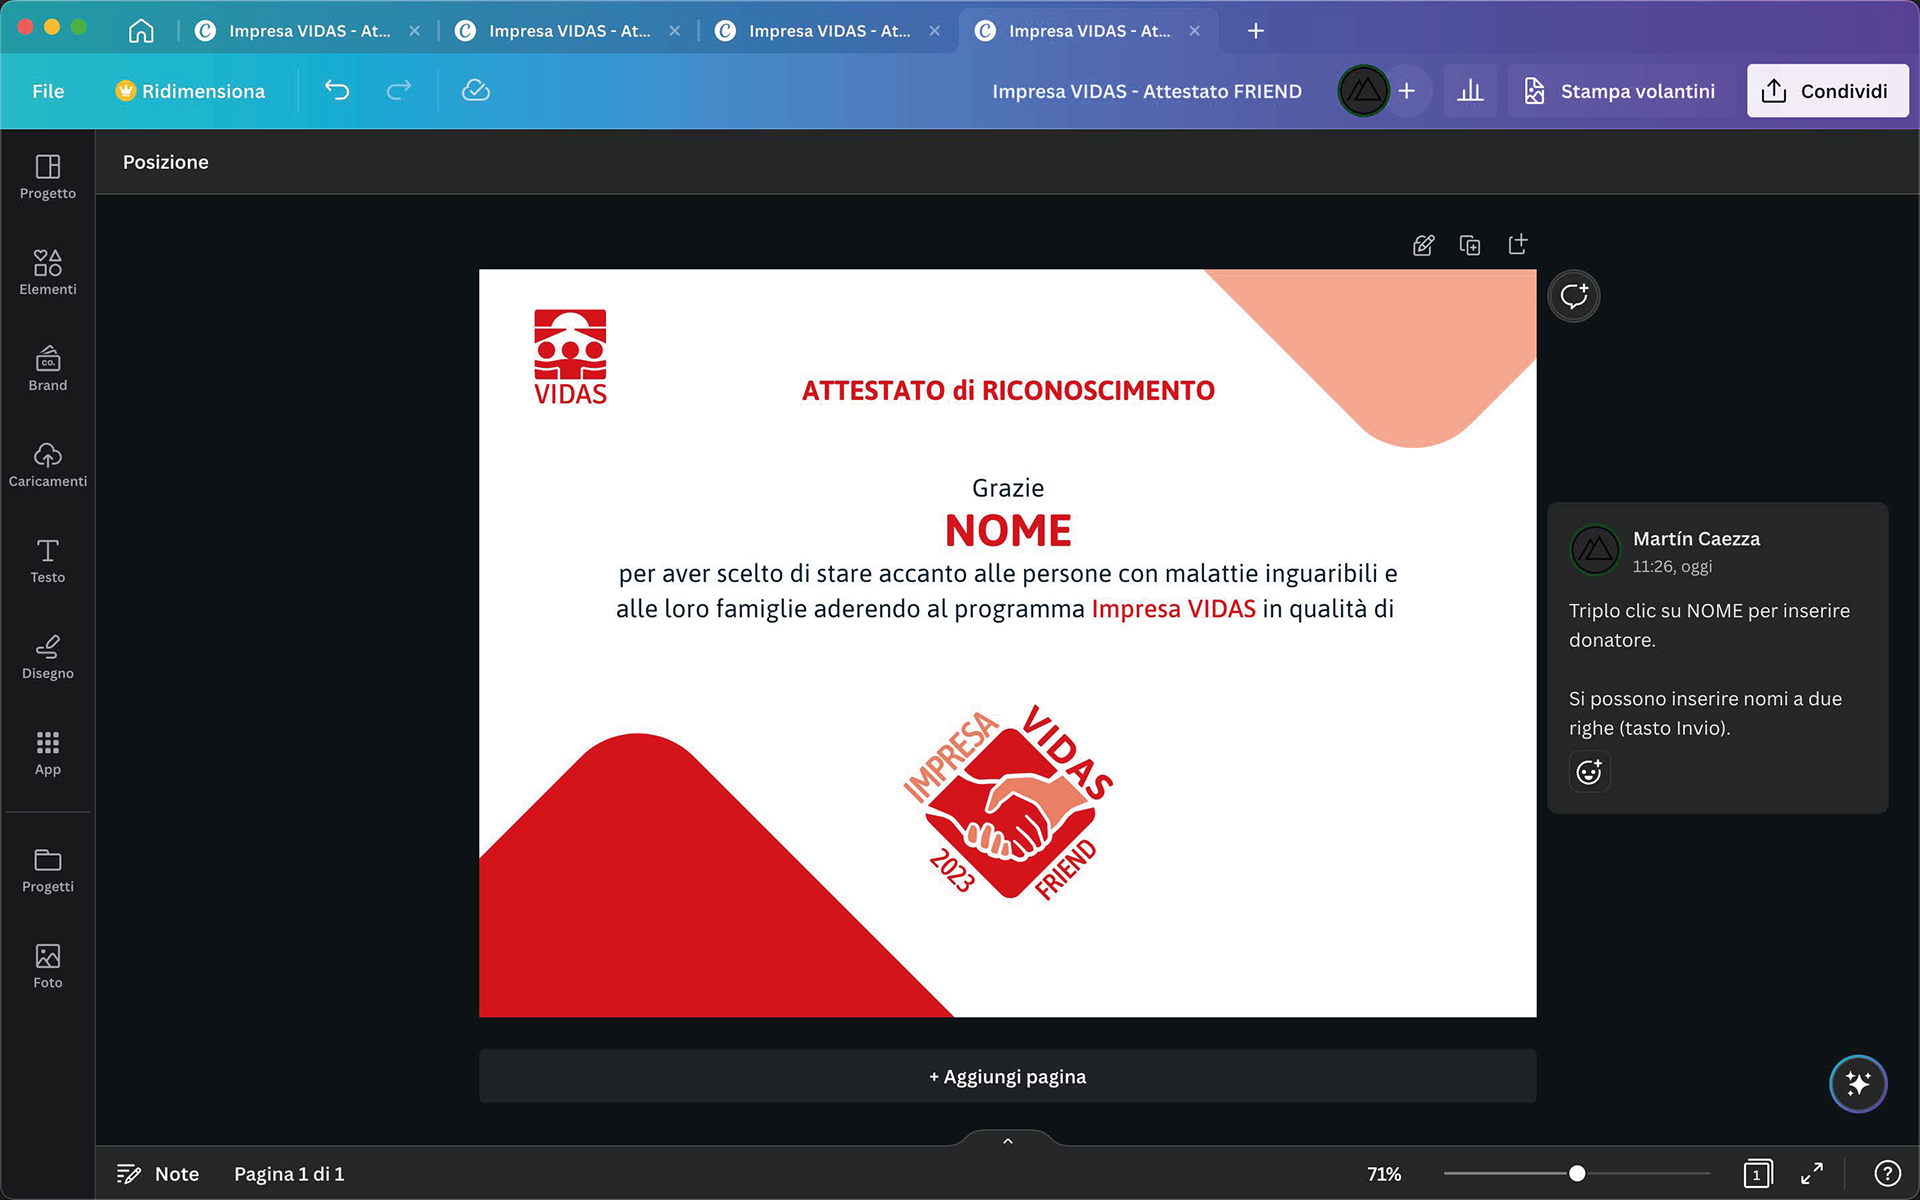
Task: Open the App panel
Action: click(x=47, y=753)
